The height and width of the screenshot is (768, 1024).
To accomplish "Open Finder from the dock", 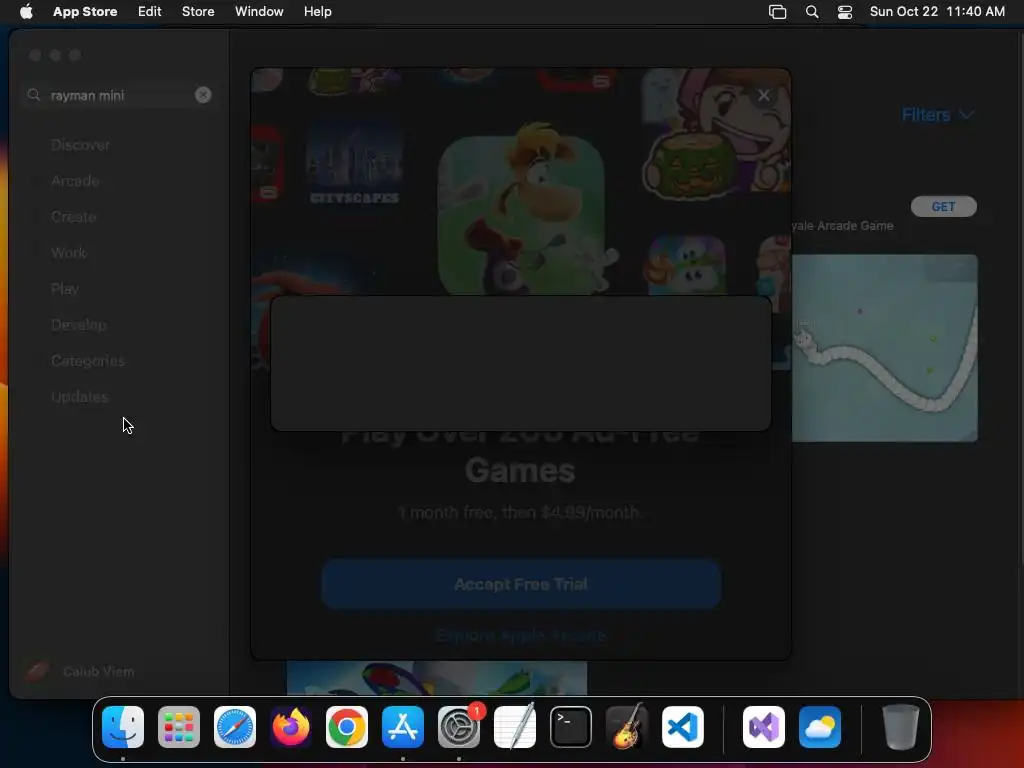I will point(123,727).
